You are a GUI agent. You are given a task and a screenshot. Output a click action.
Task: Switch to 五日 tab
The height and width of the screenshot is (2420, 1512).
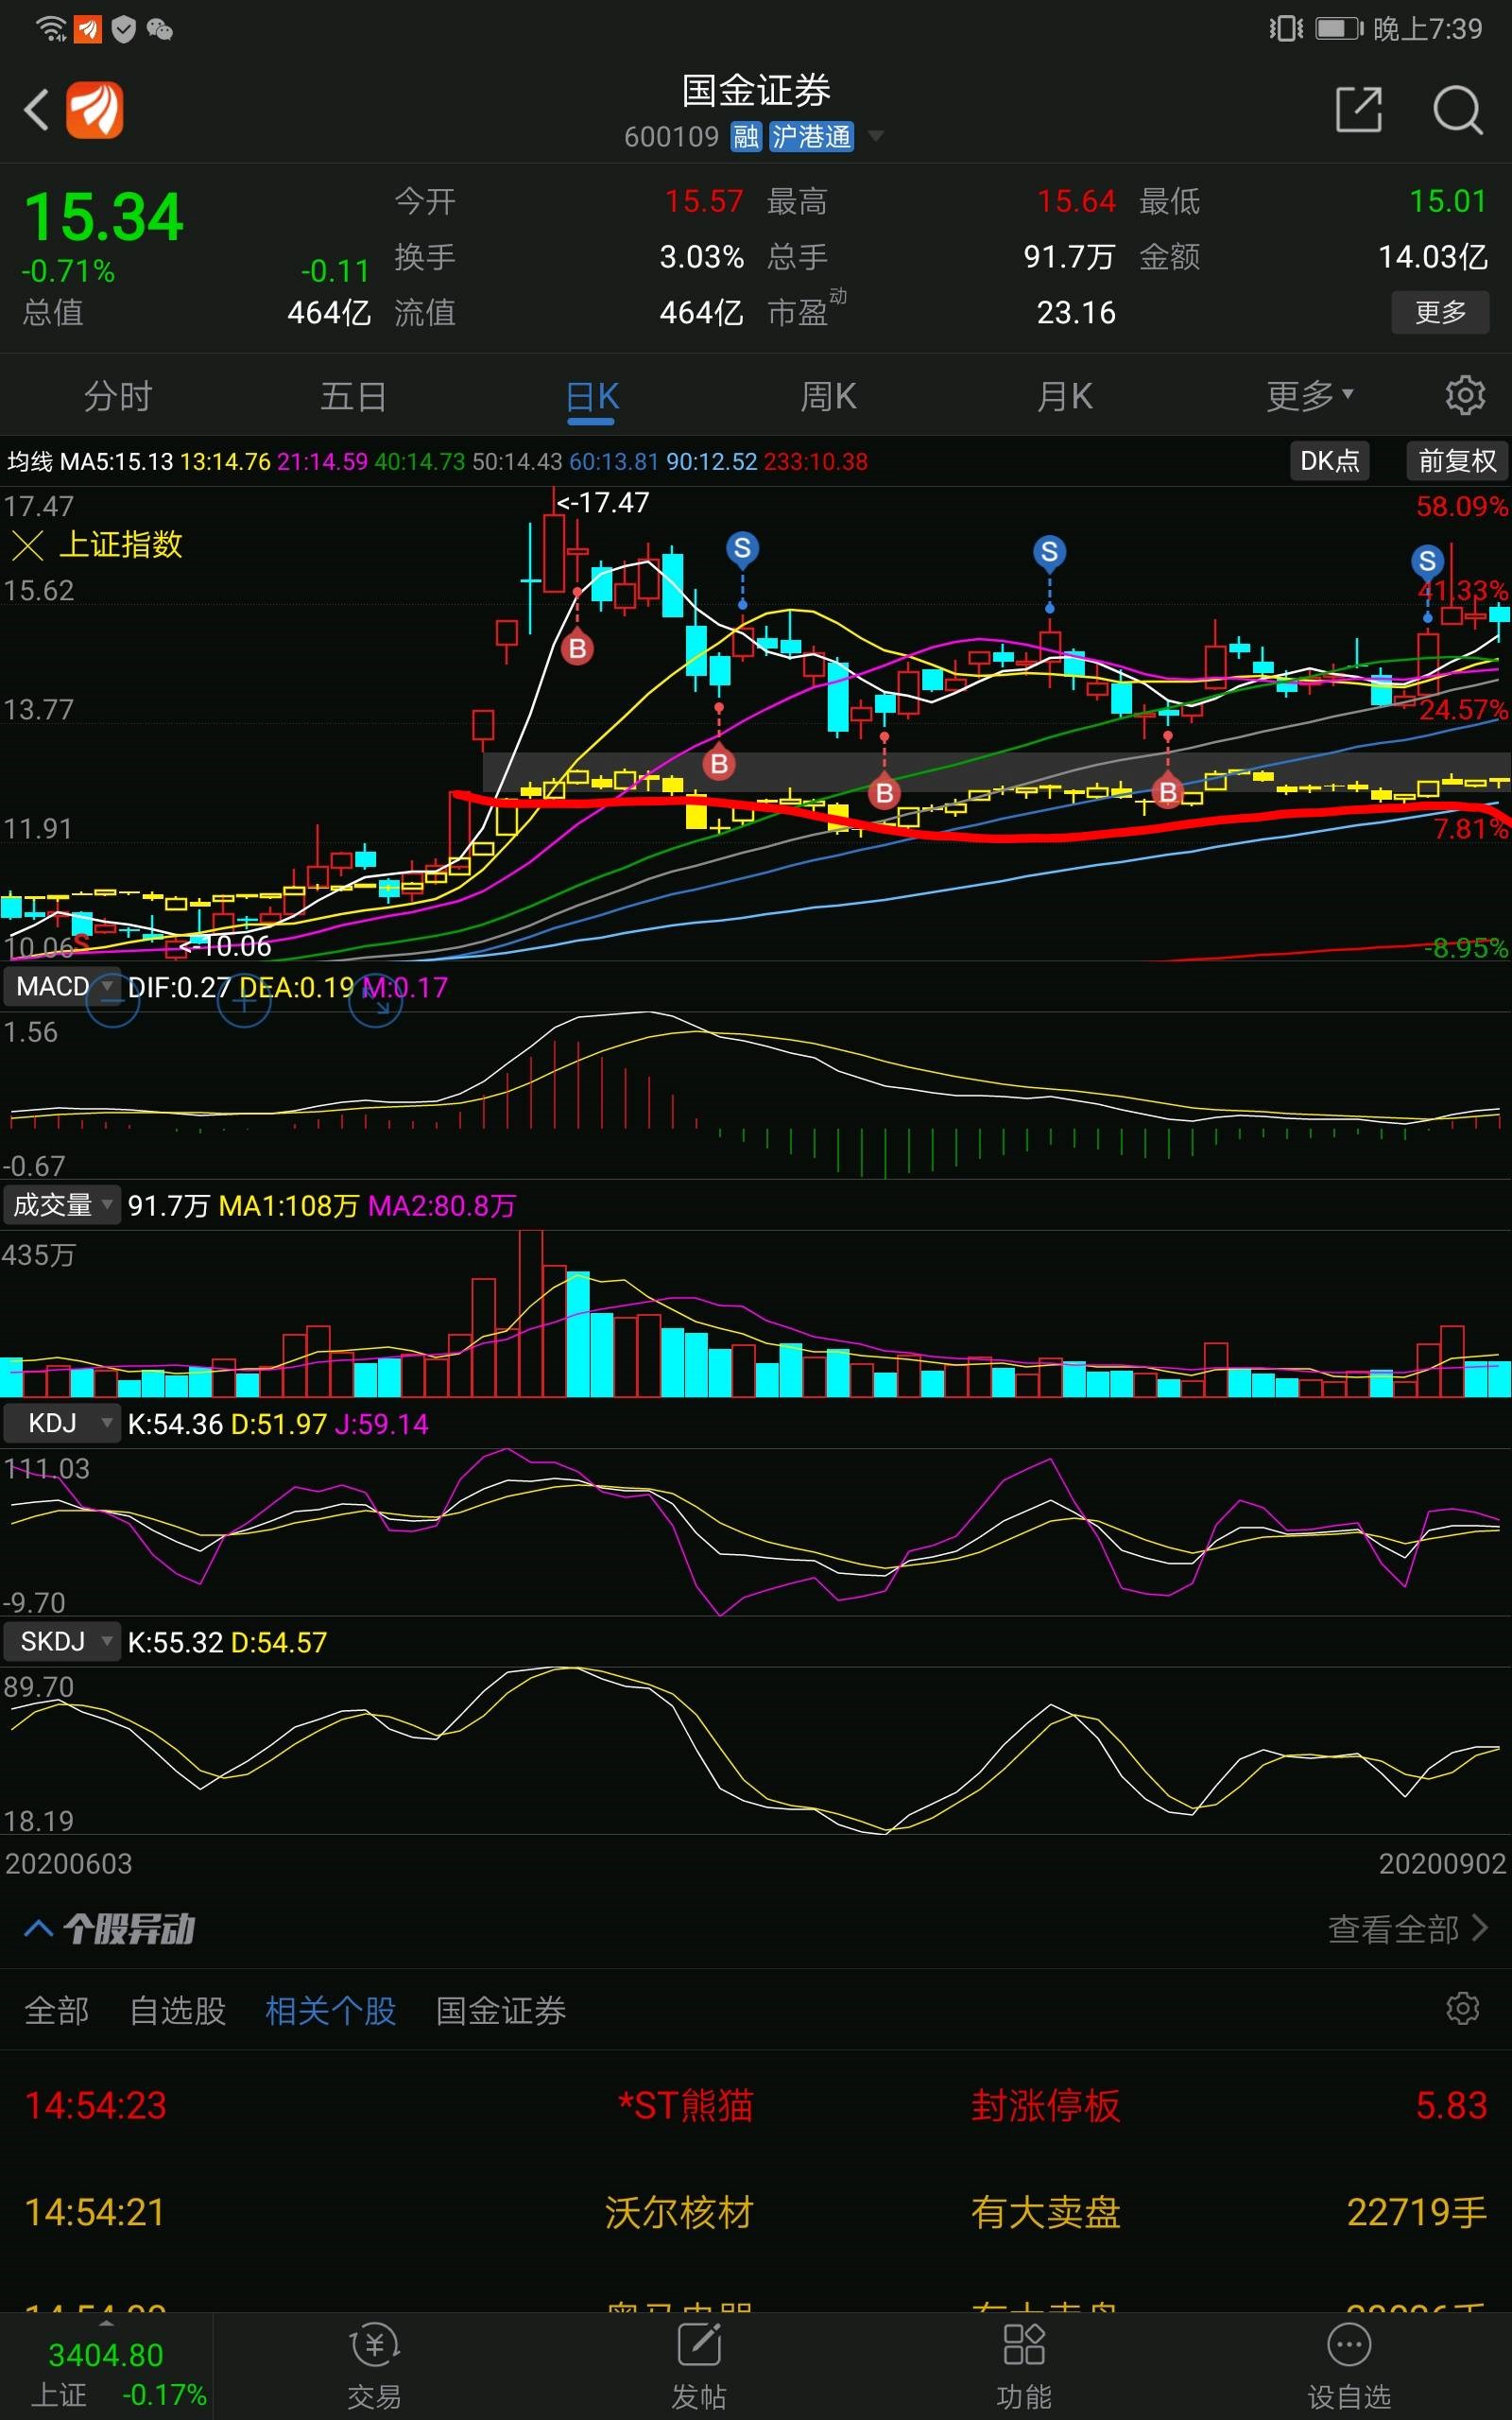pos(354,396)
